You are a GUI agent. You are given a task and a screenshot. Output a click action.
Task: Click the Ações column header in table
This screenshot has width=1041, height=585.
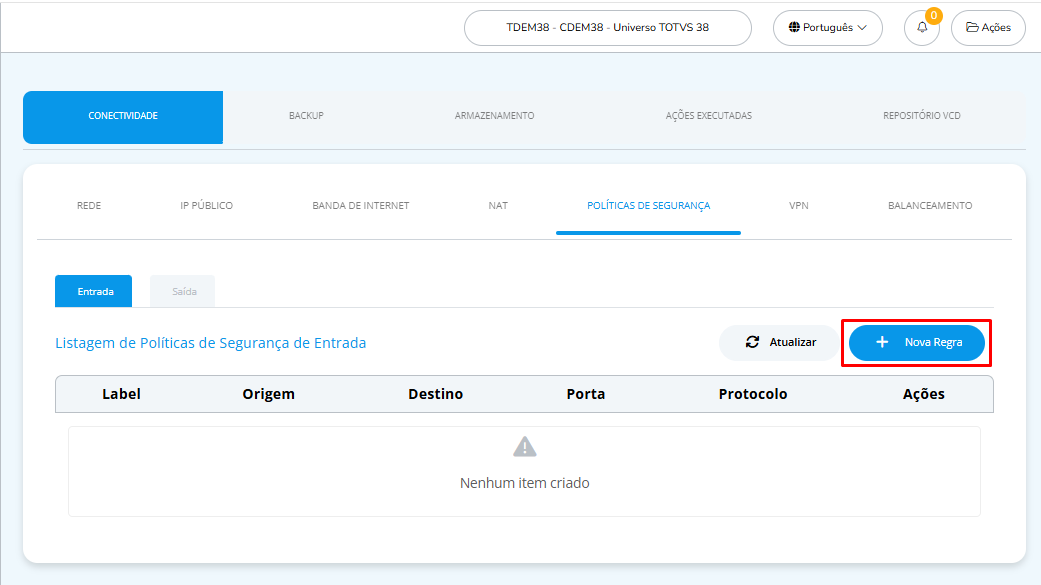[923, 394]
